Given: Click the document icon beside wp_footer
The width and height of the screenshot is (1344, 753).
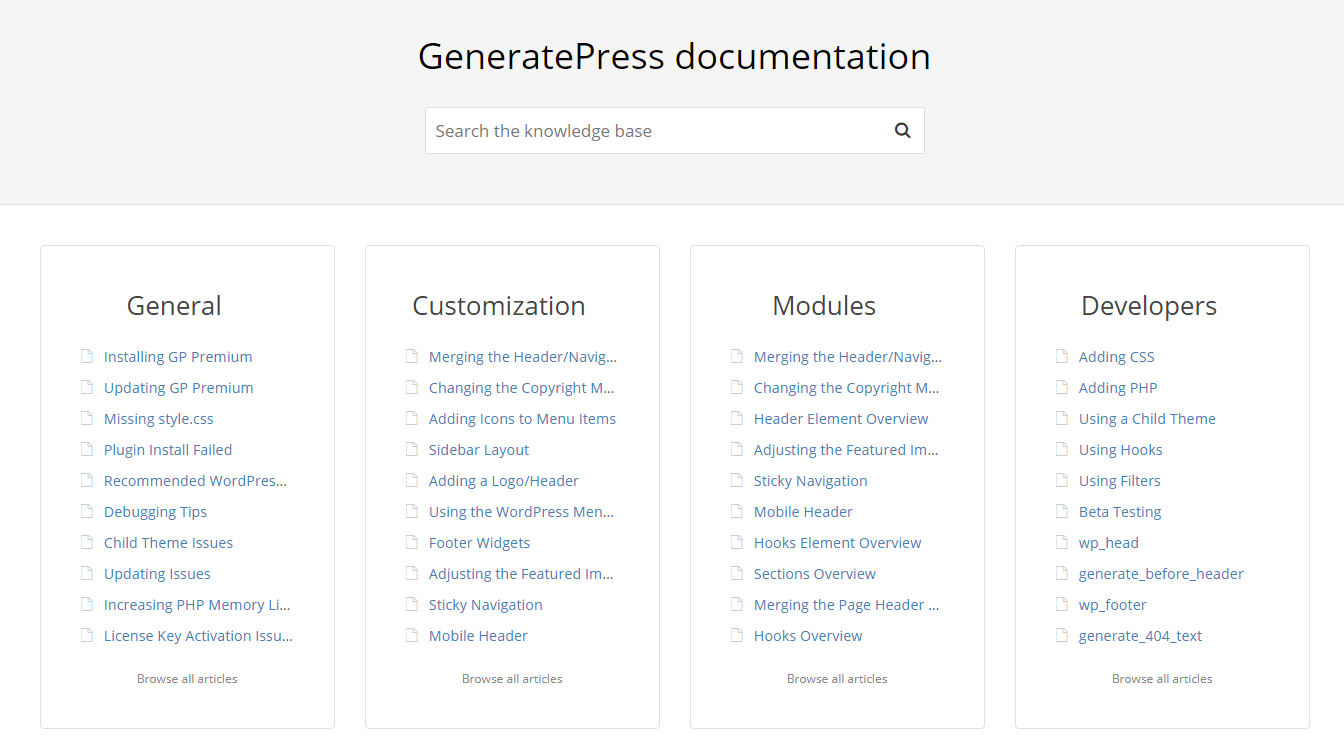Looking at the screenshot, I should 1062,604.
